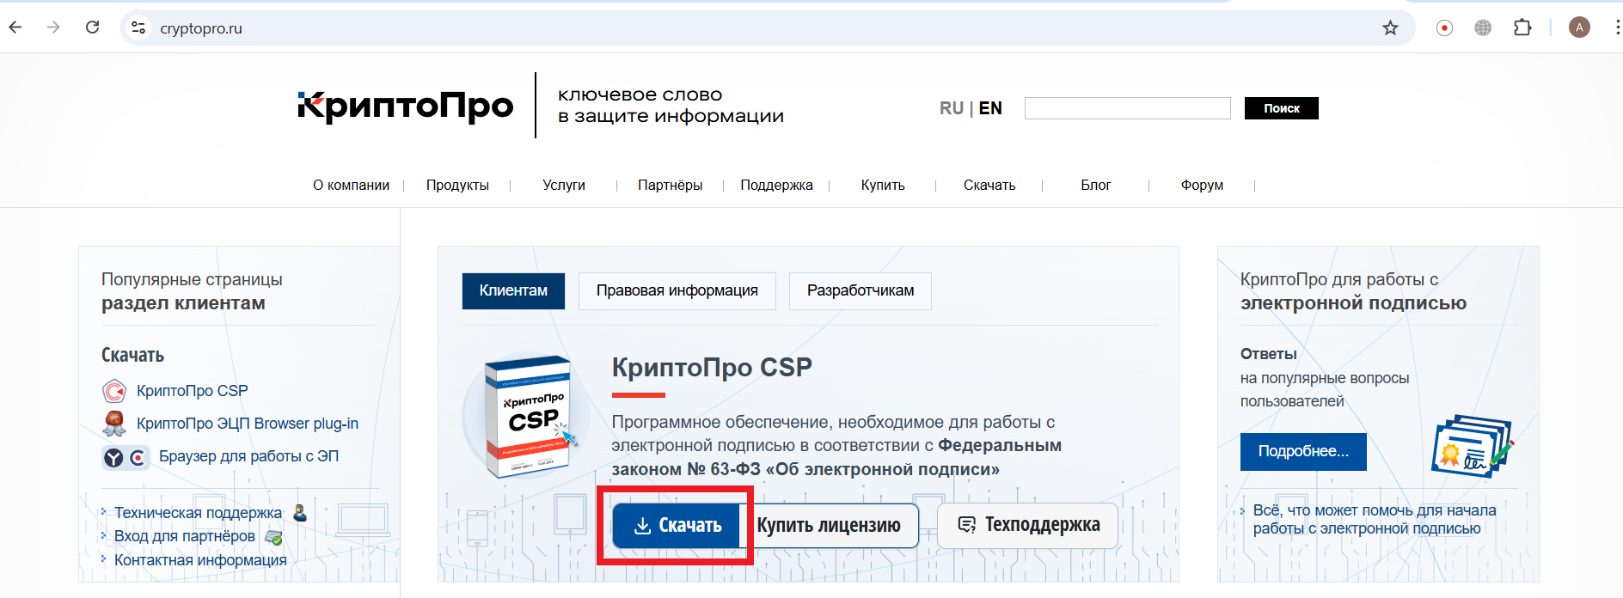Click the CSP product box image

click(528, 417)
